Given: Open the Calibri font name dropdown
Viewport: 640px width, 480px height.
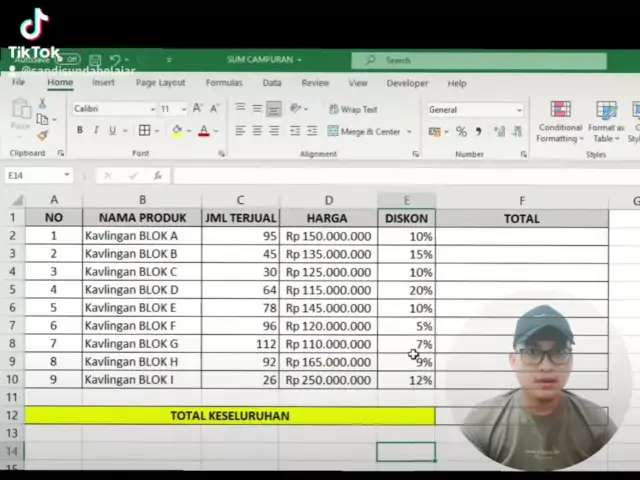Looking at the screenshot, I should [x=153, y=109].
